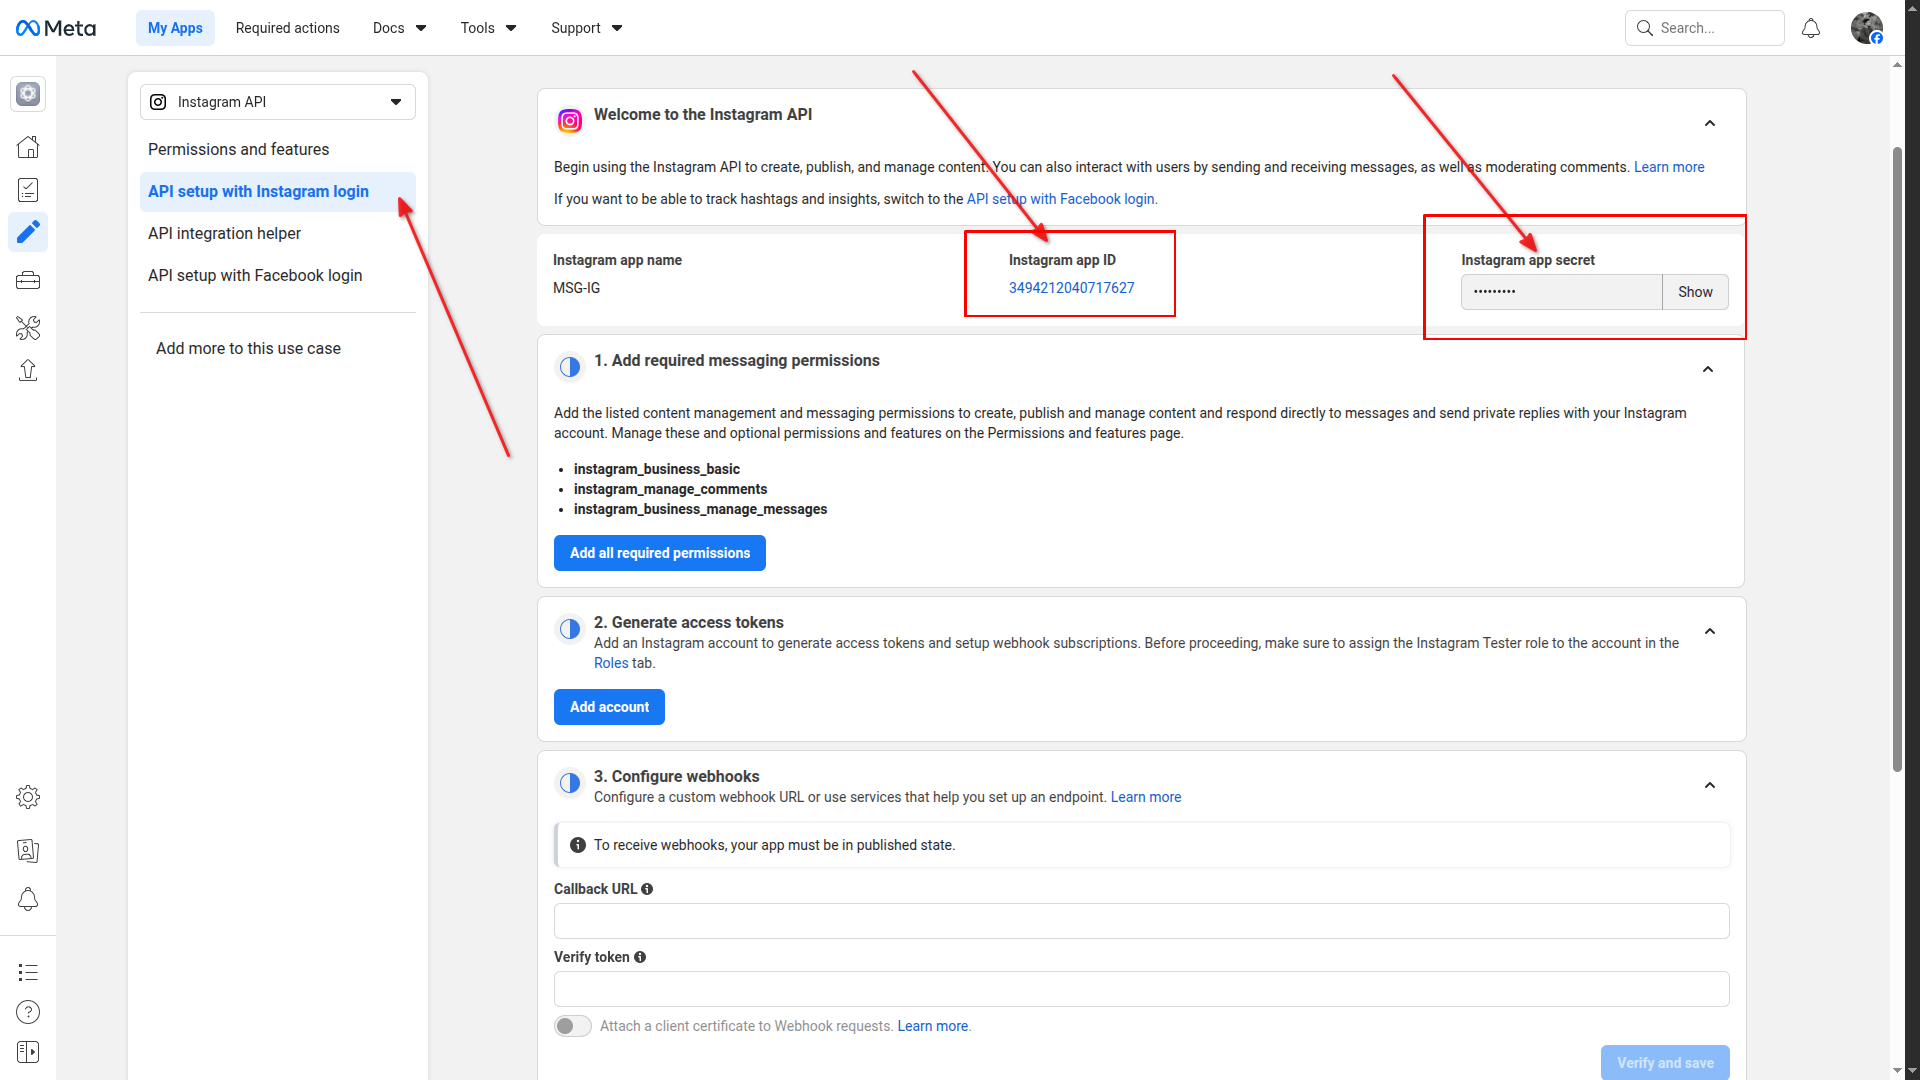Click the Callback URL input field
Viewport: 1920px width, 1080px height.
(1140, 920)
